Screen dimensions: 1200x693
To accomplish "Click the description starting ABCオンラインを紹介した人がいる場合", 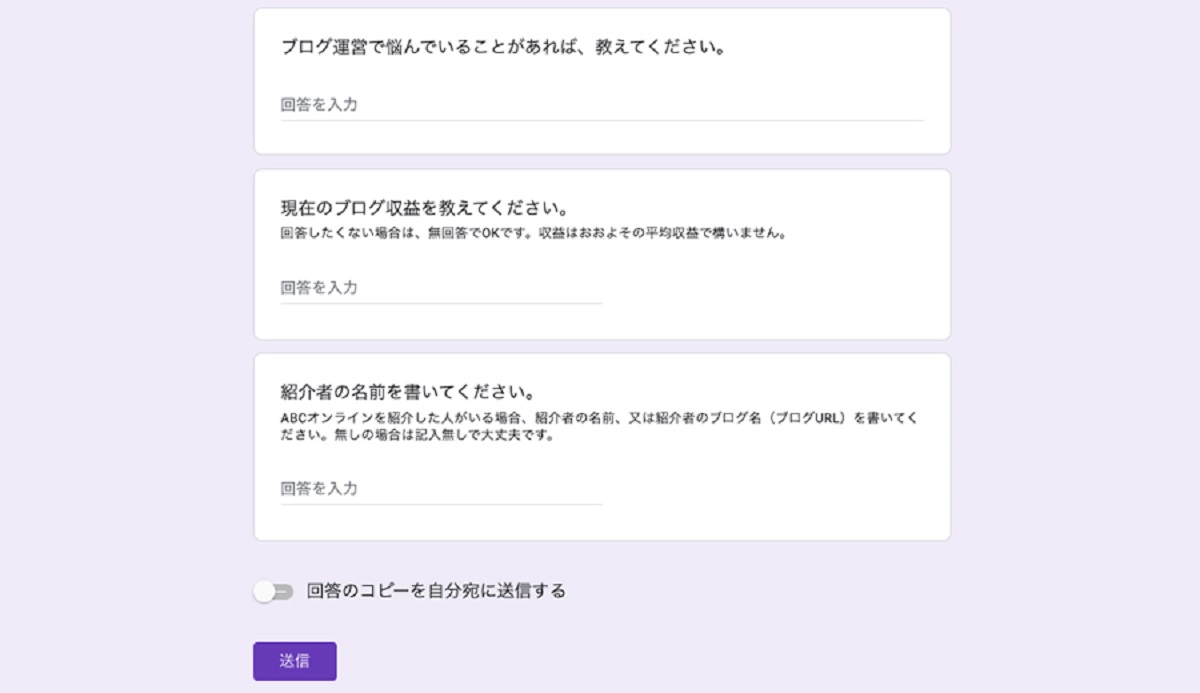I will [x=599, y=426].
